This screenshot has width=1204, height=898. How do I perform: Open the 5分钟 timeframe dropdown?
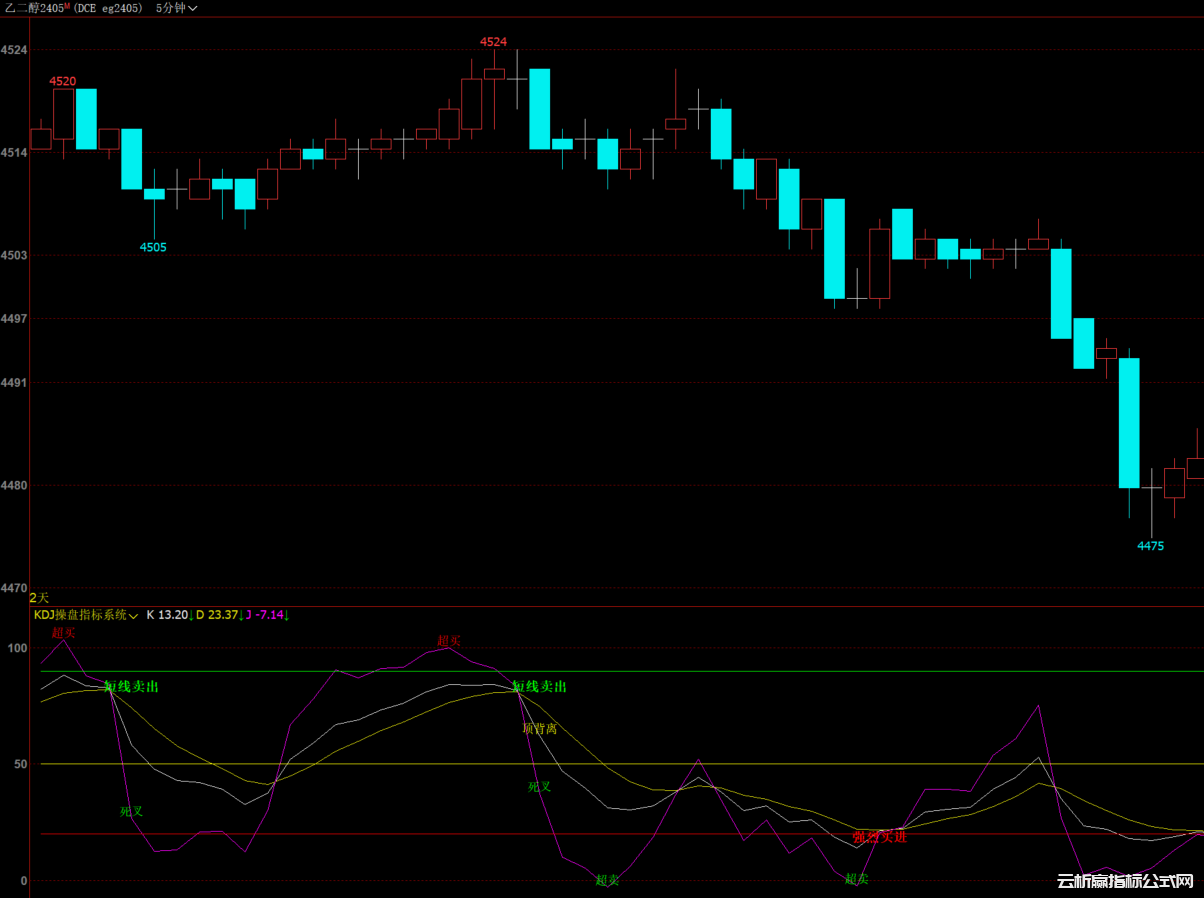click(177, 8)
